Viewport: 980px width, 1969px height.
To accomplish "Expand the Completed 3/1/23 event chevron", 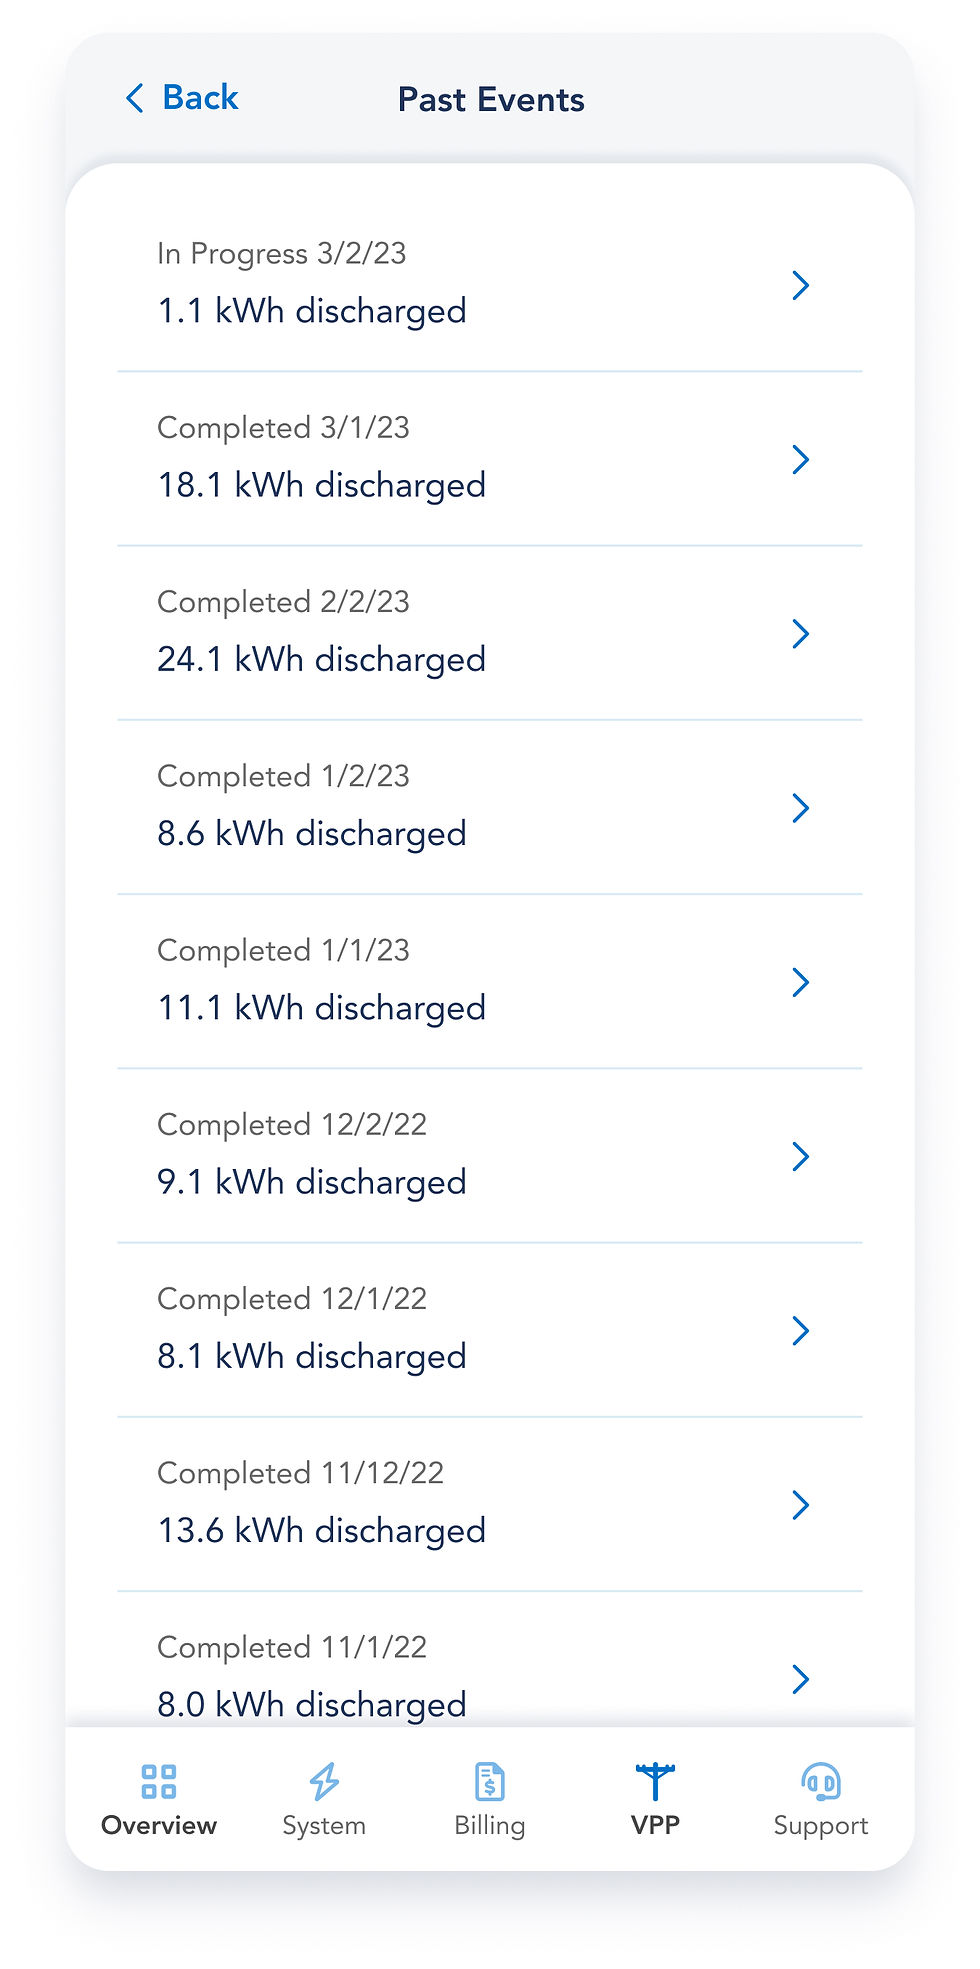I will pyautogui.click(x=800, y=459).
